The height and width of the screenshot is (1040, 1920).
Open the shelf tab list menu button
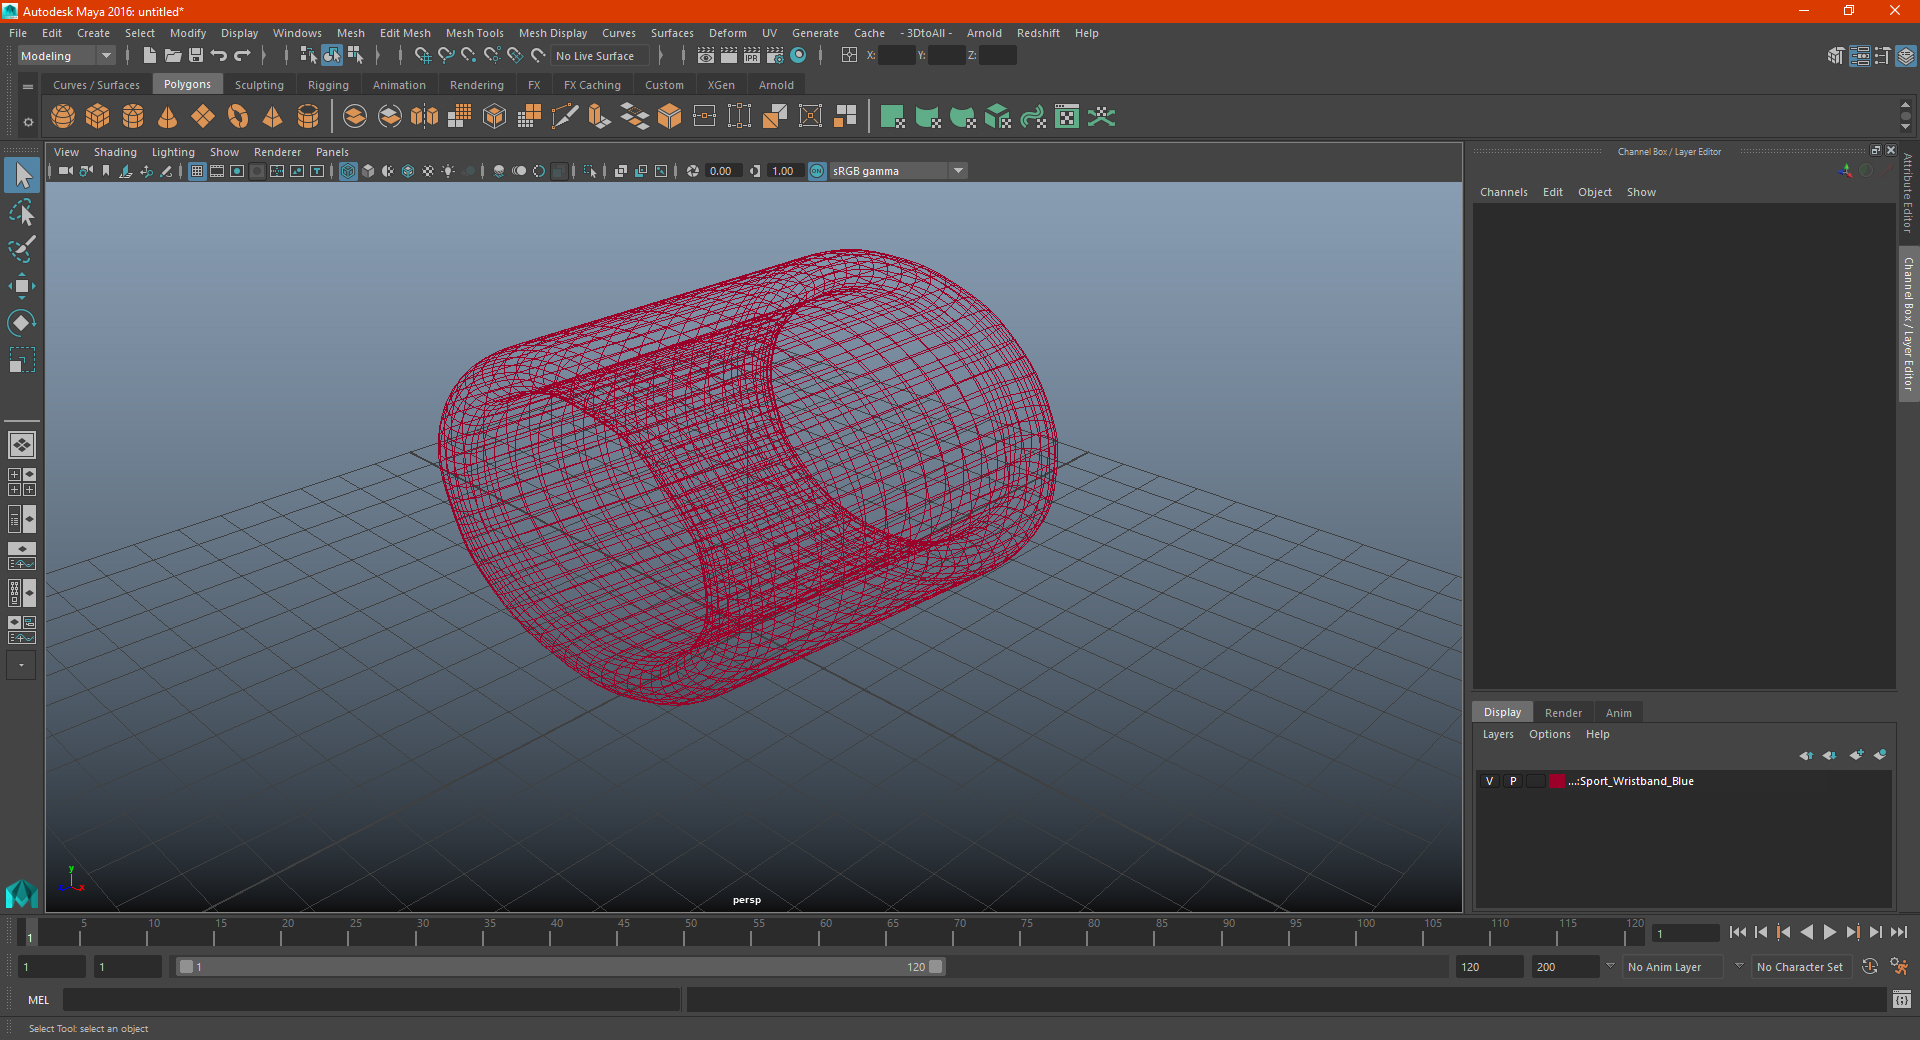(28, 87)
